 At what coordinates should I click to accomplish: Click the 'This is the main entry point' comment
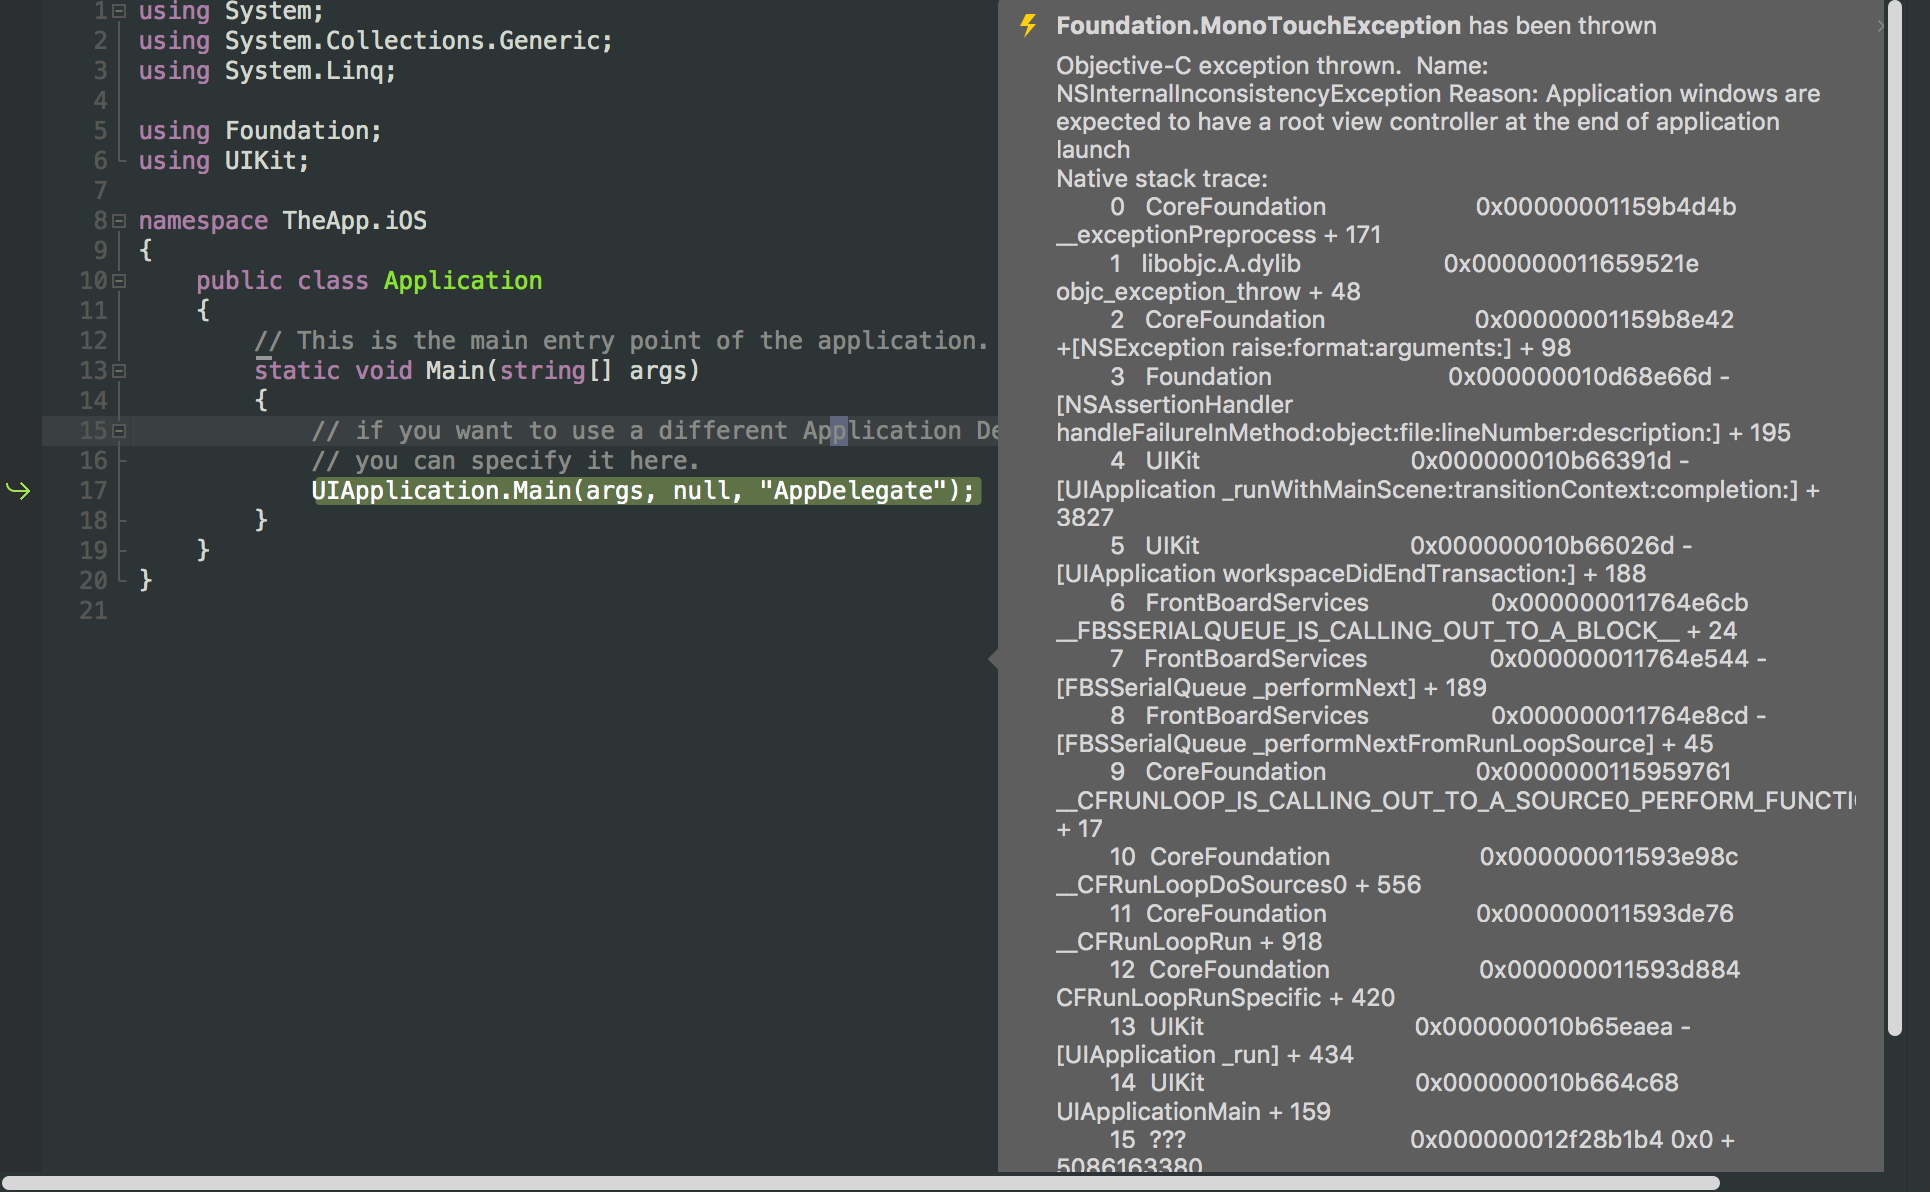click(621, 341)
